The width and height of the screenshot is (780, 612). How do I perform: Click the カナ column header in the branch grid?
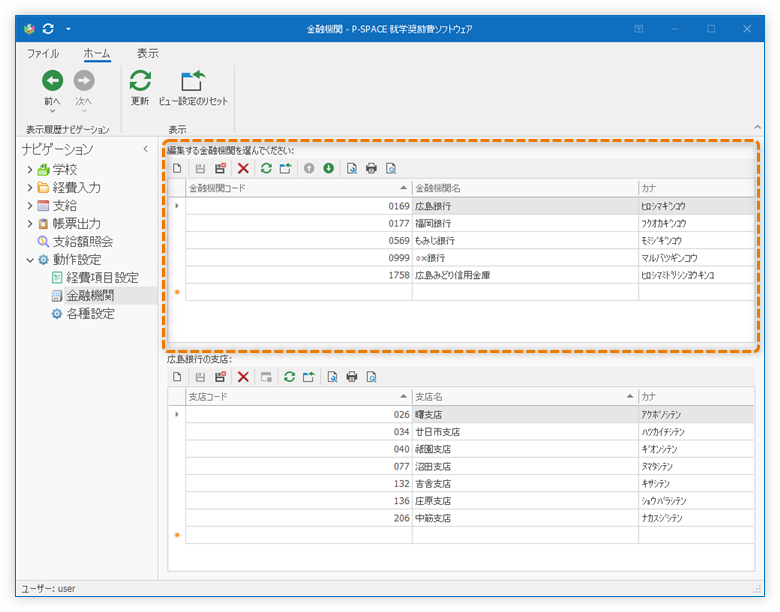point(696,397)
